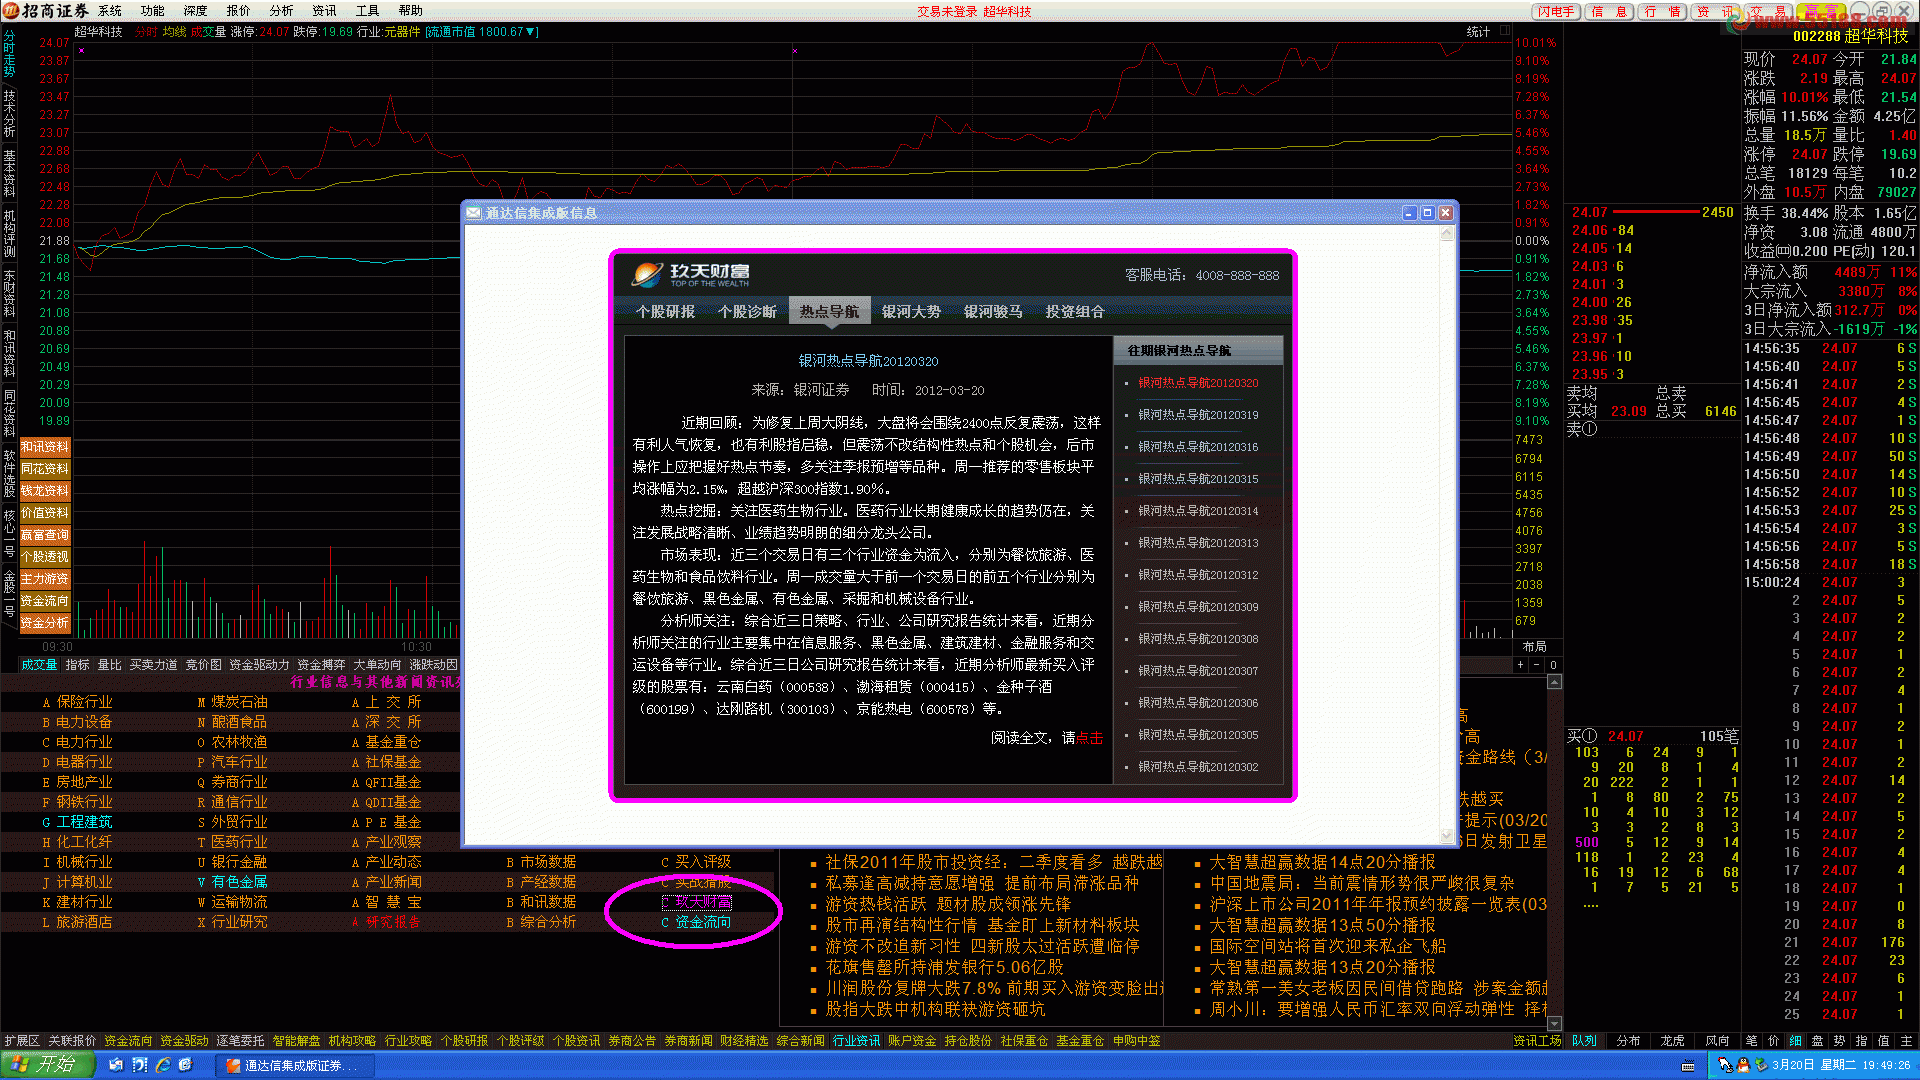Click the 和讯资料 orange sidebar button
The width and height of the screenshot is (1920, 1080).
(x=45, y=447)
